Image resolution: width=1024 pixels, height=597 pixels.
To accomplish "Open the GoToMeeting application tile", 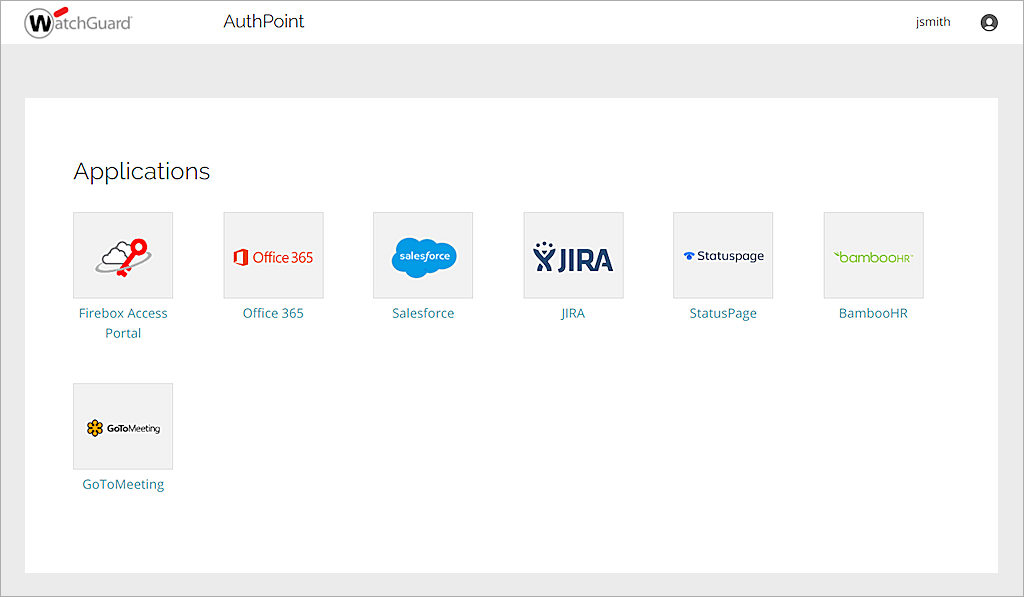I will (122, 425).
